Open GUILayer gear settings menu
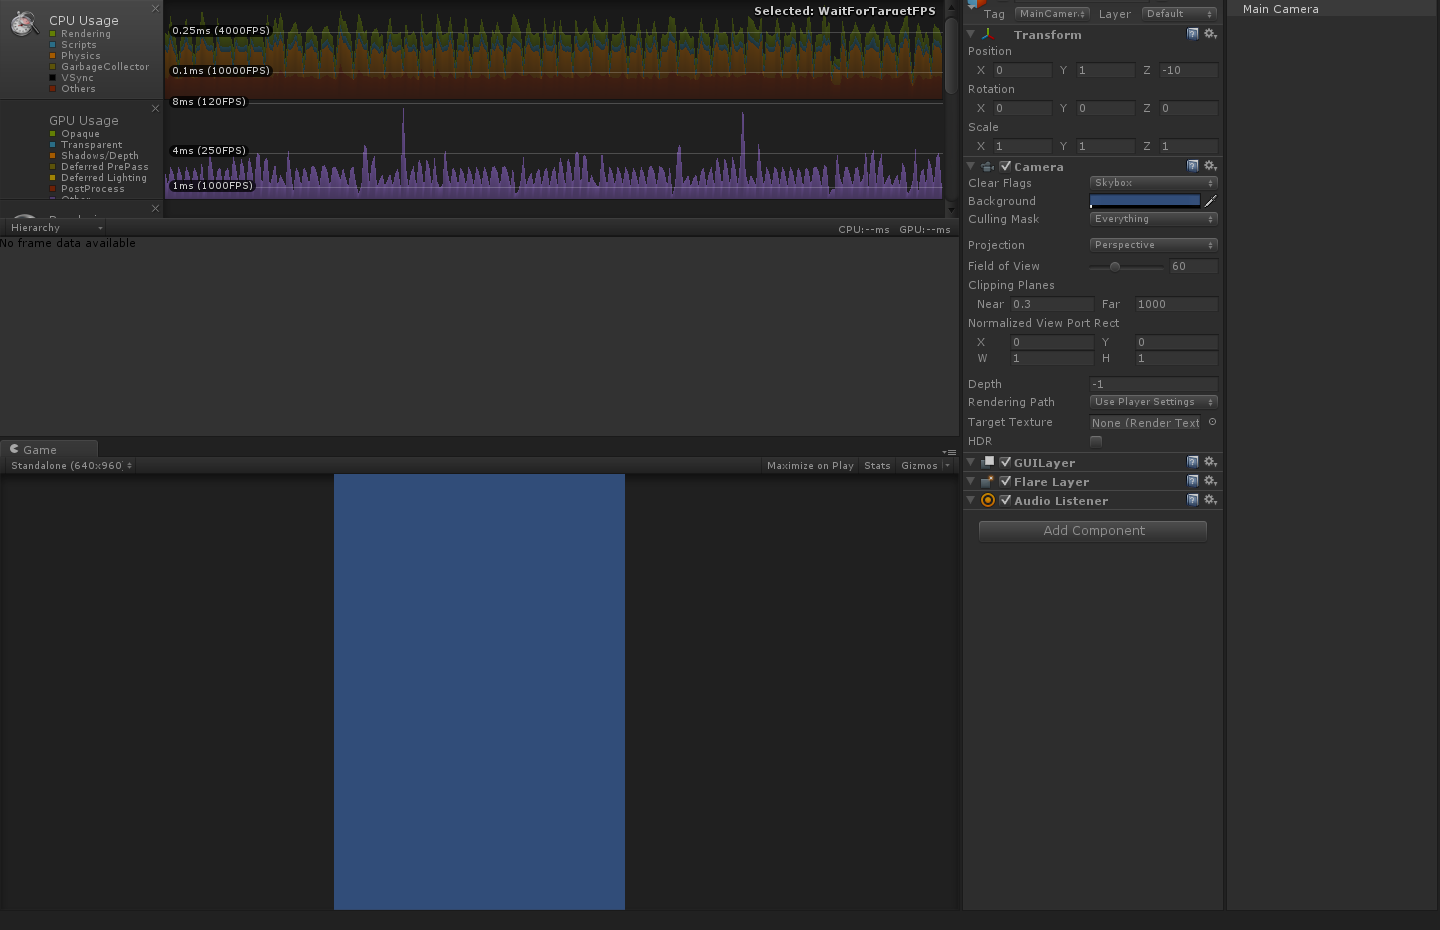 coord(1210,462)
